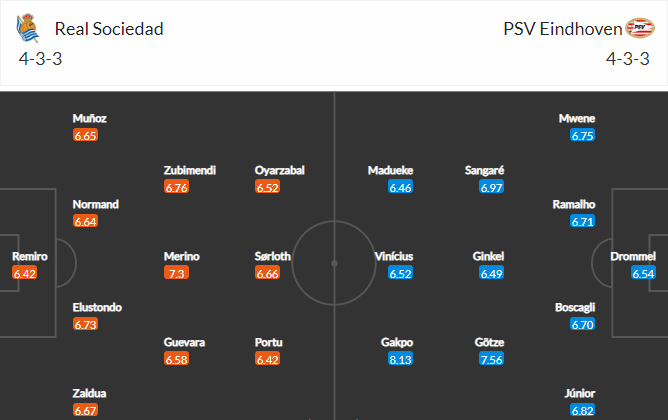Screen dimensions: 668x420
Task: Click Zaldua's 6.67 rating badge
Action: (85, 410)
